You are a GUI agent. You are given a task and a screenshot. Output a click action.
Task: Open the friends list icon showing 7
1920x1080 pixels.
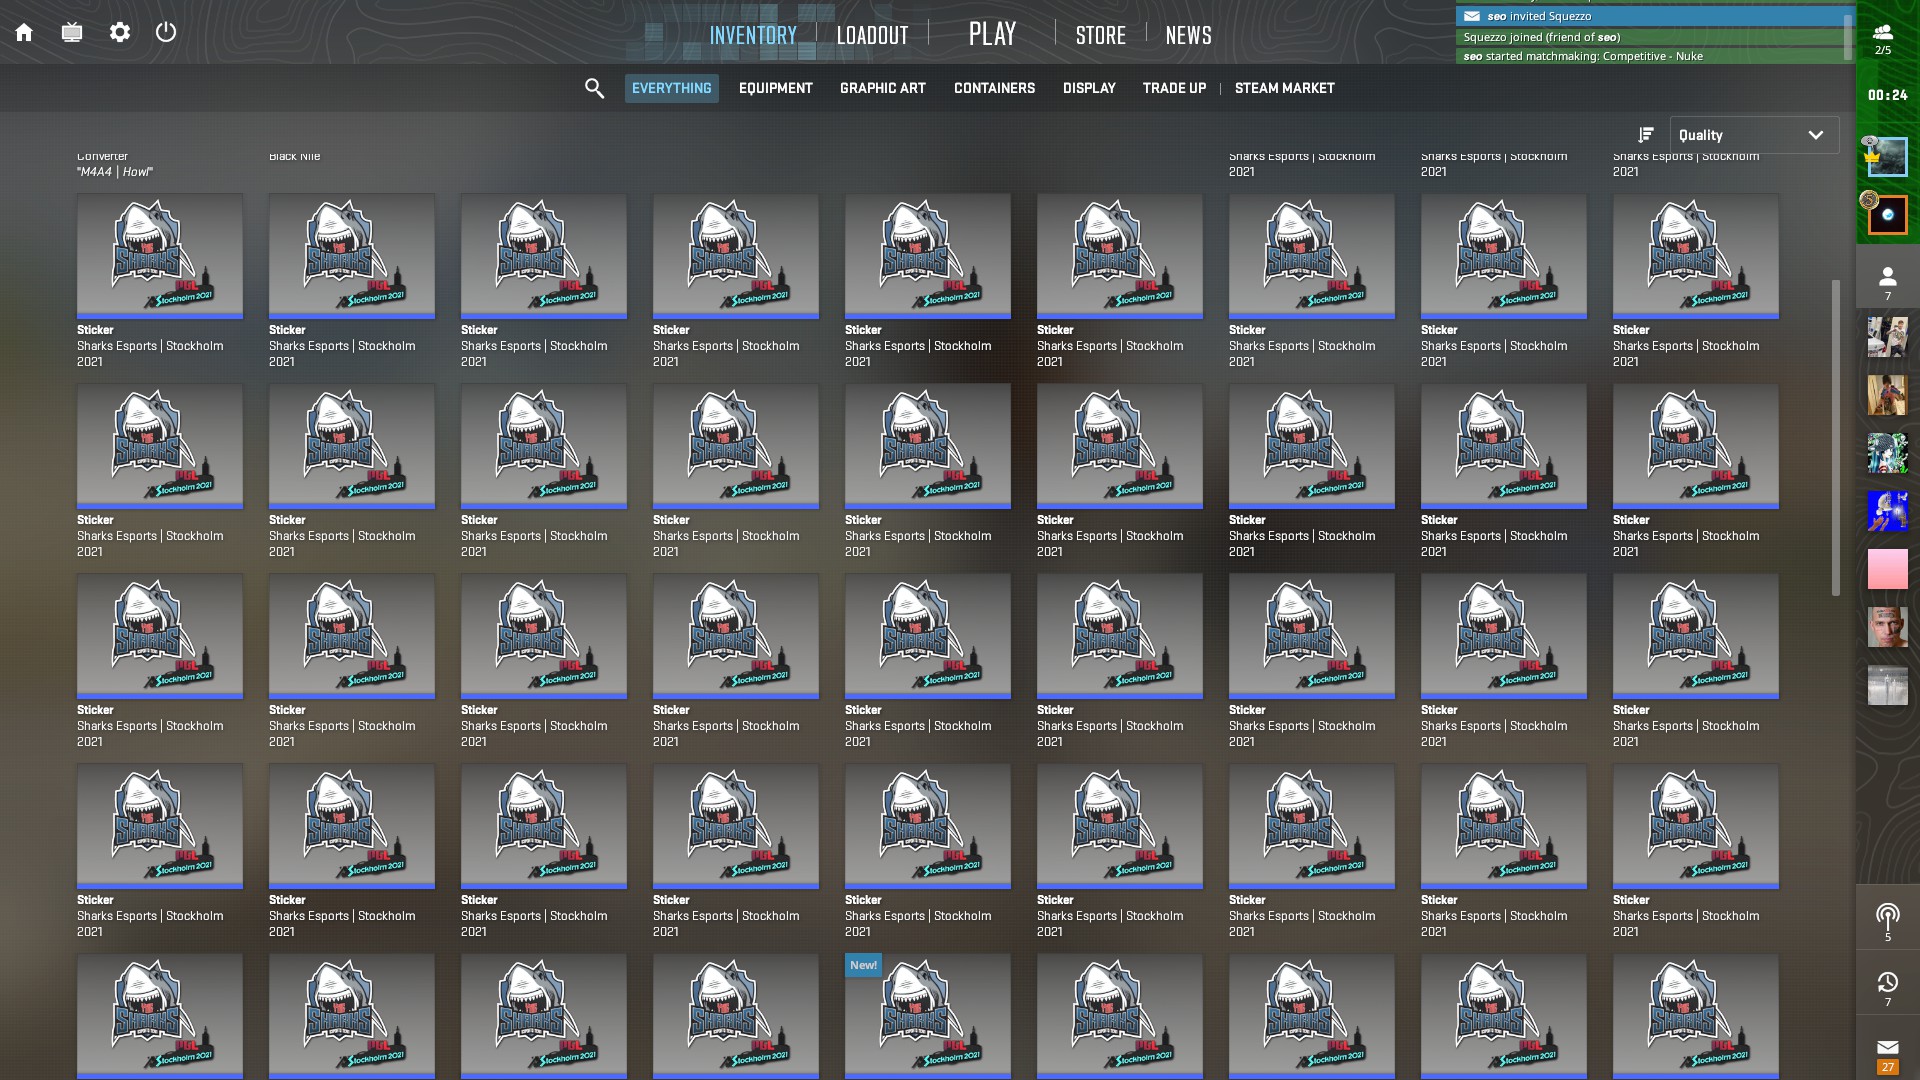[x=1887, y=283]
